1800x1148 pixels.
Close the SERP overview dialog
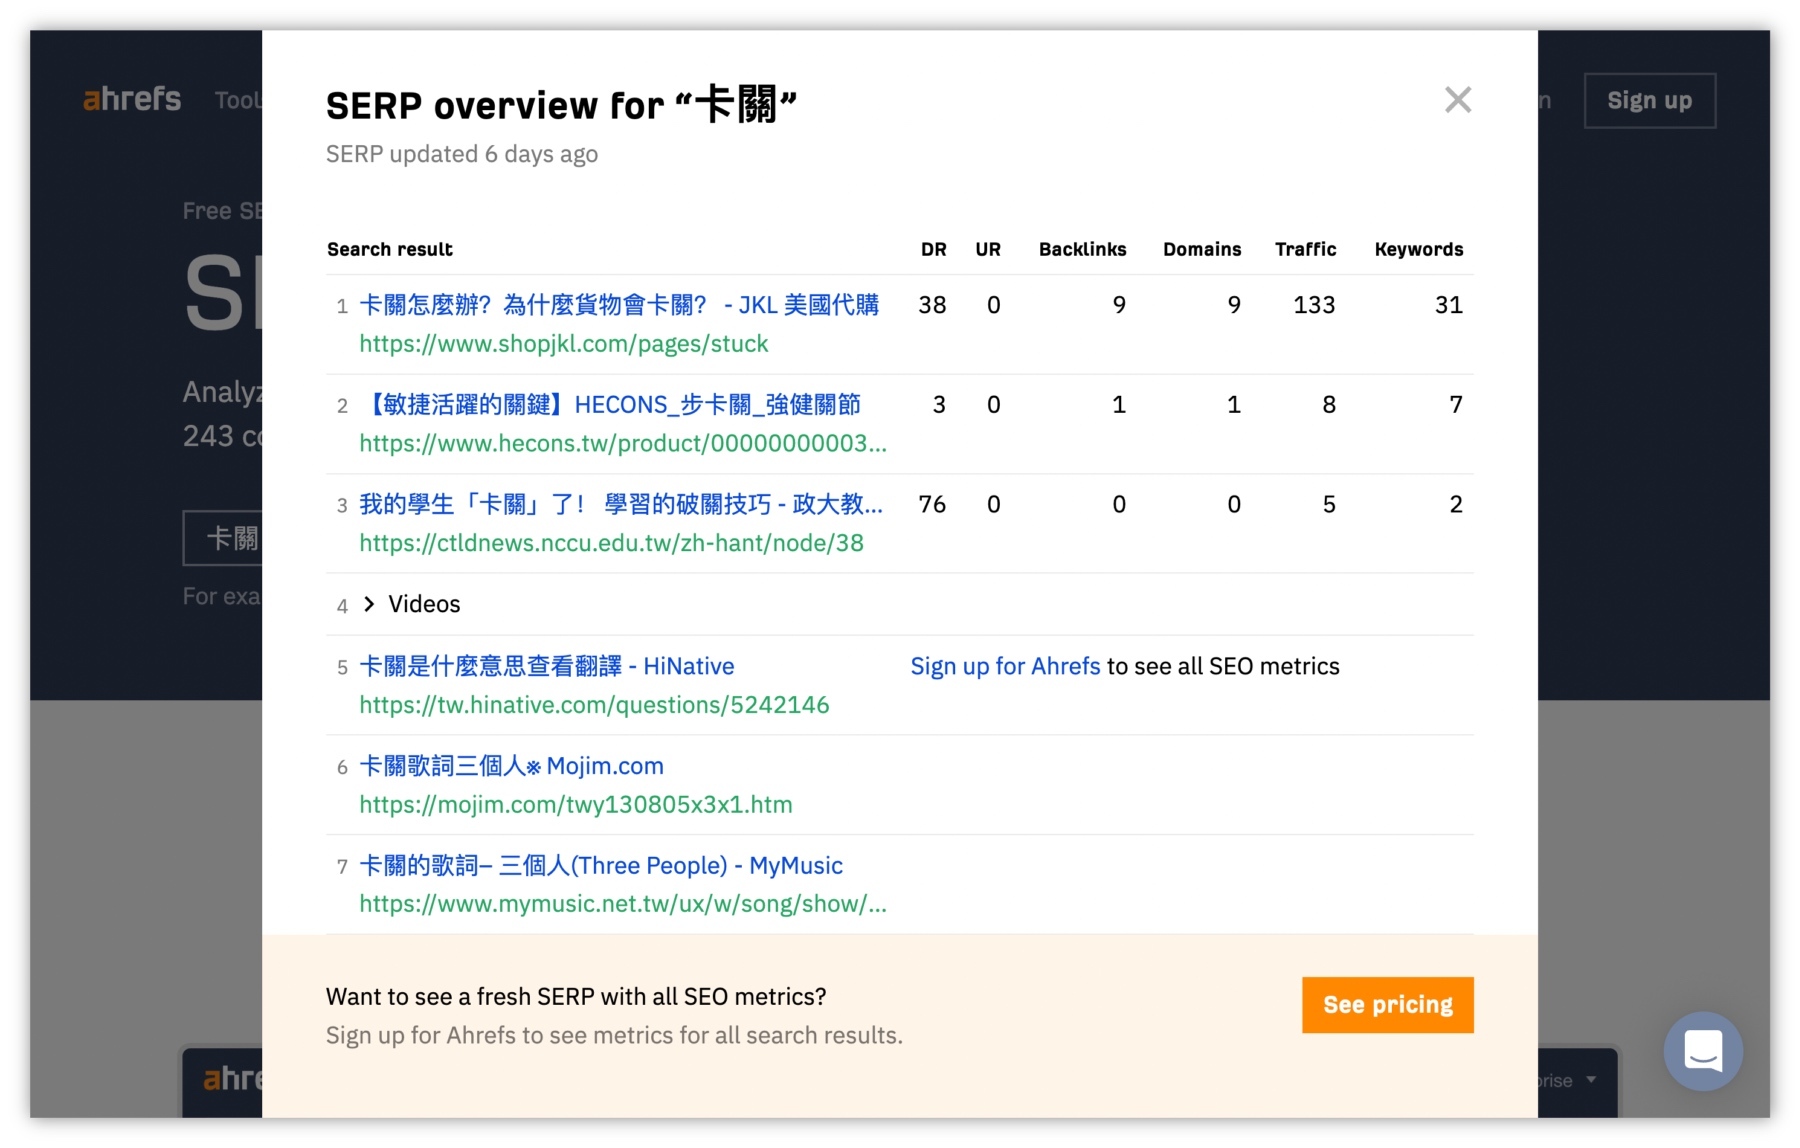click(x=1457, y=100)
